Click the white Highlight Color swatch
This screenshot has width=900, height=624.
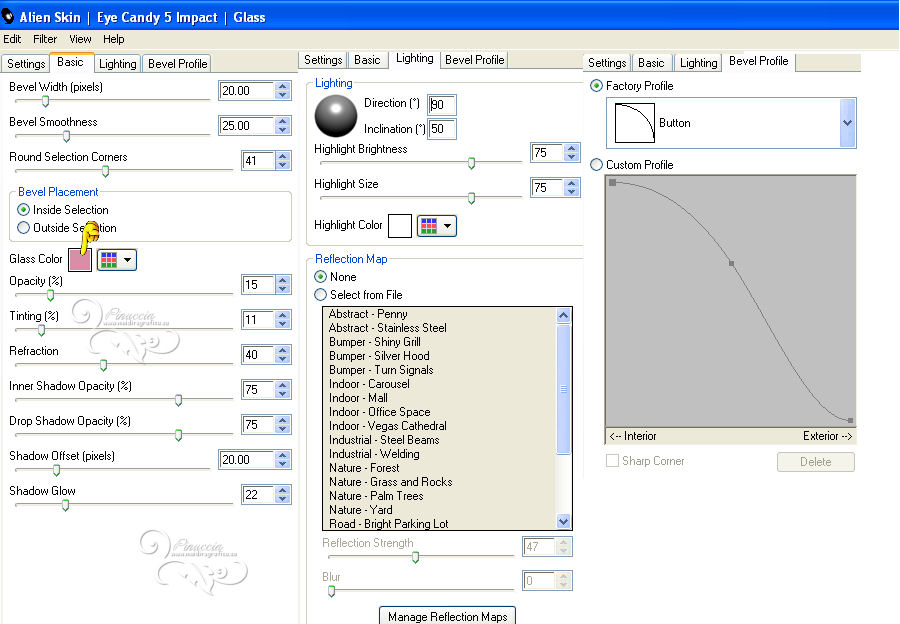click(x=400, y=226)
